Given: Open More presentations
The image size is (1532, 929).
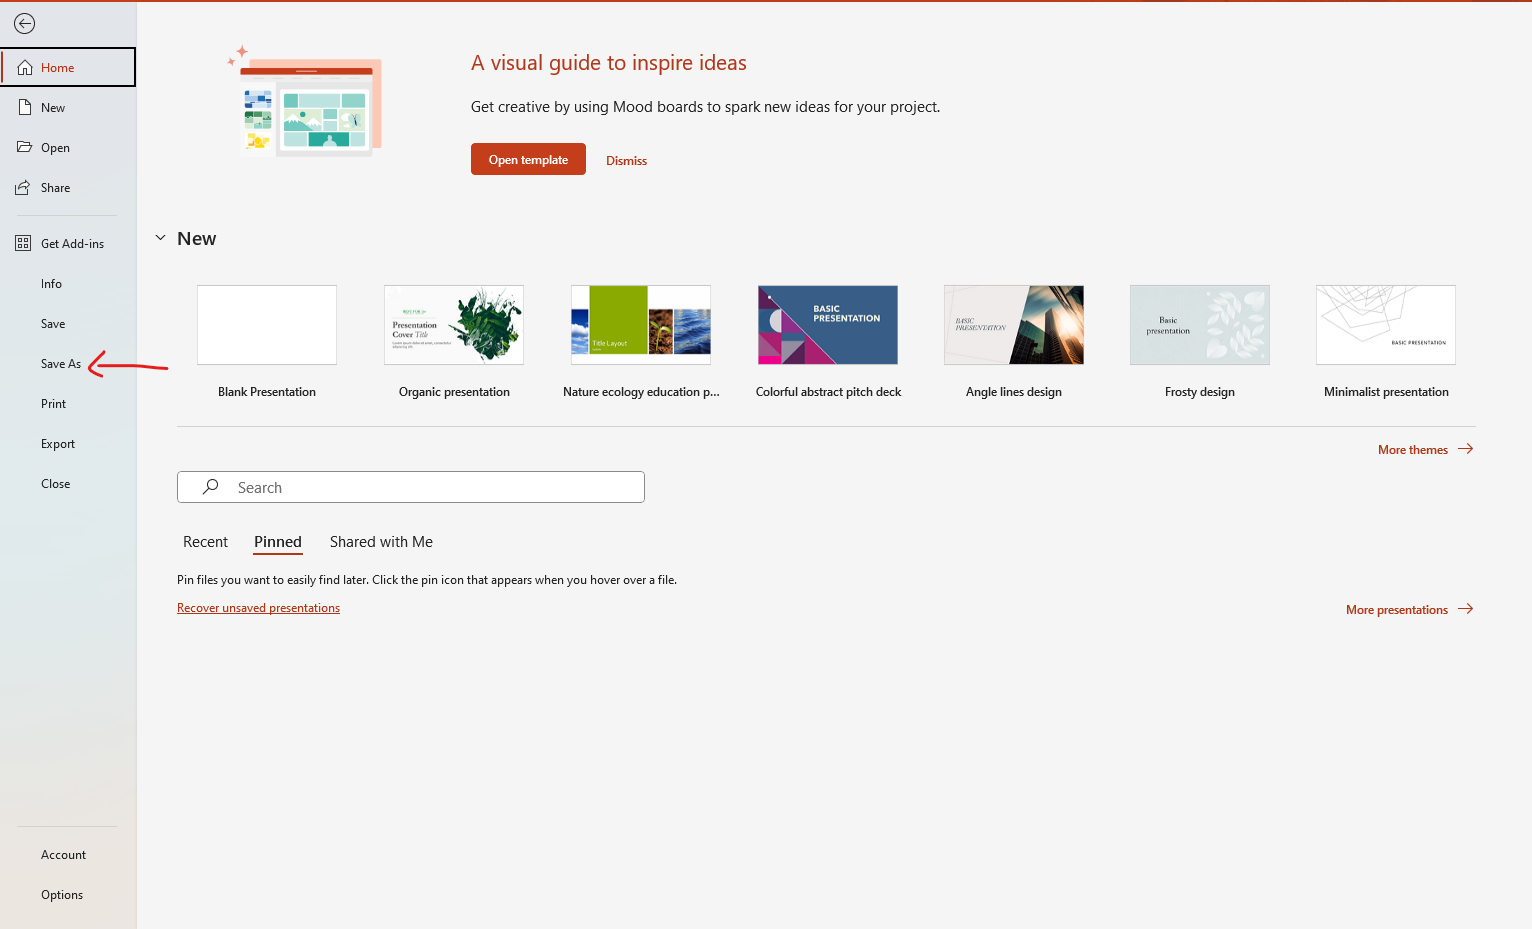Looking at the screenshot, I should pyautogui.click(x=1397, y=609).
